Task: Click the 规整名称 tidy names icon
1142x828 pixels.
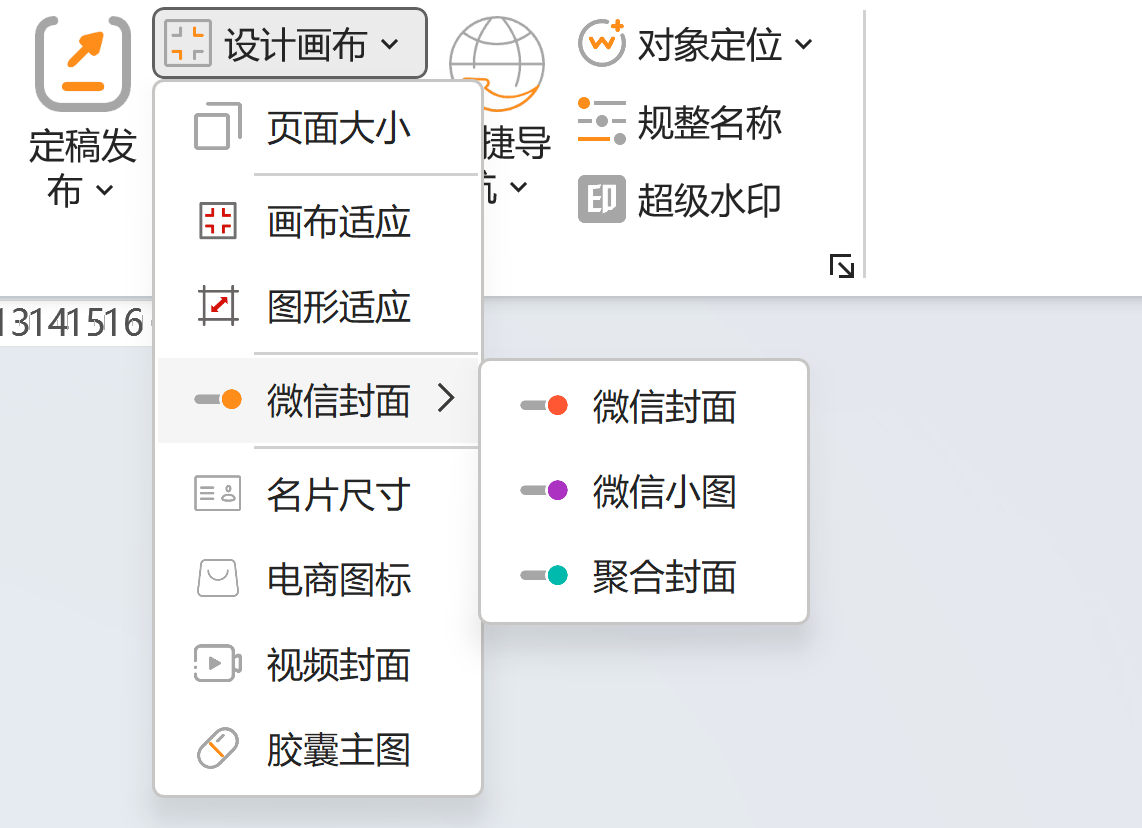Action: 601,122
